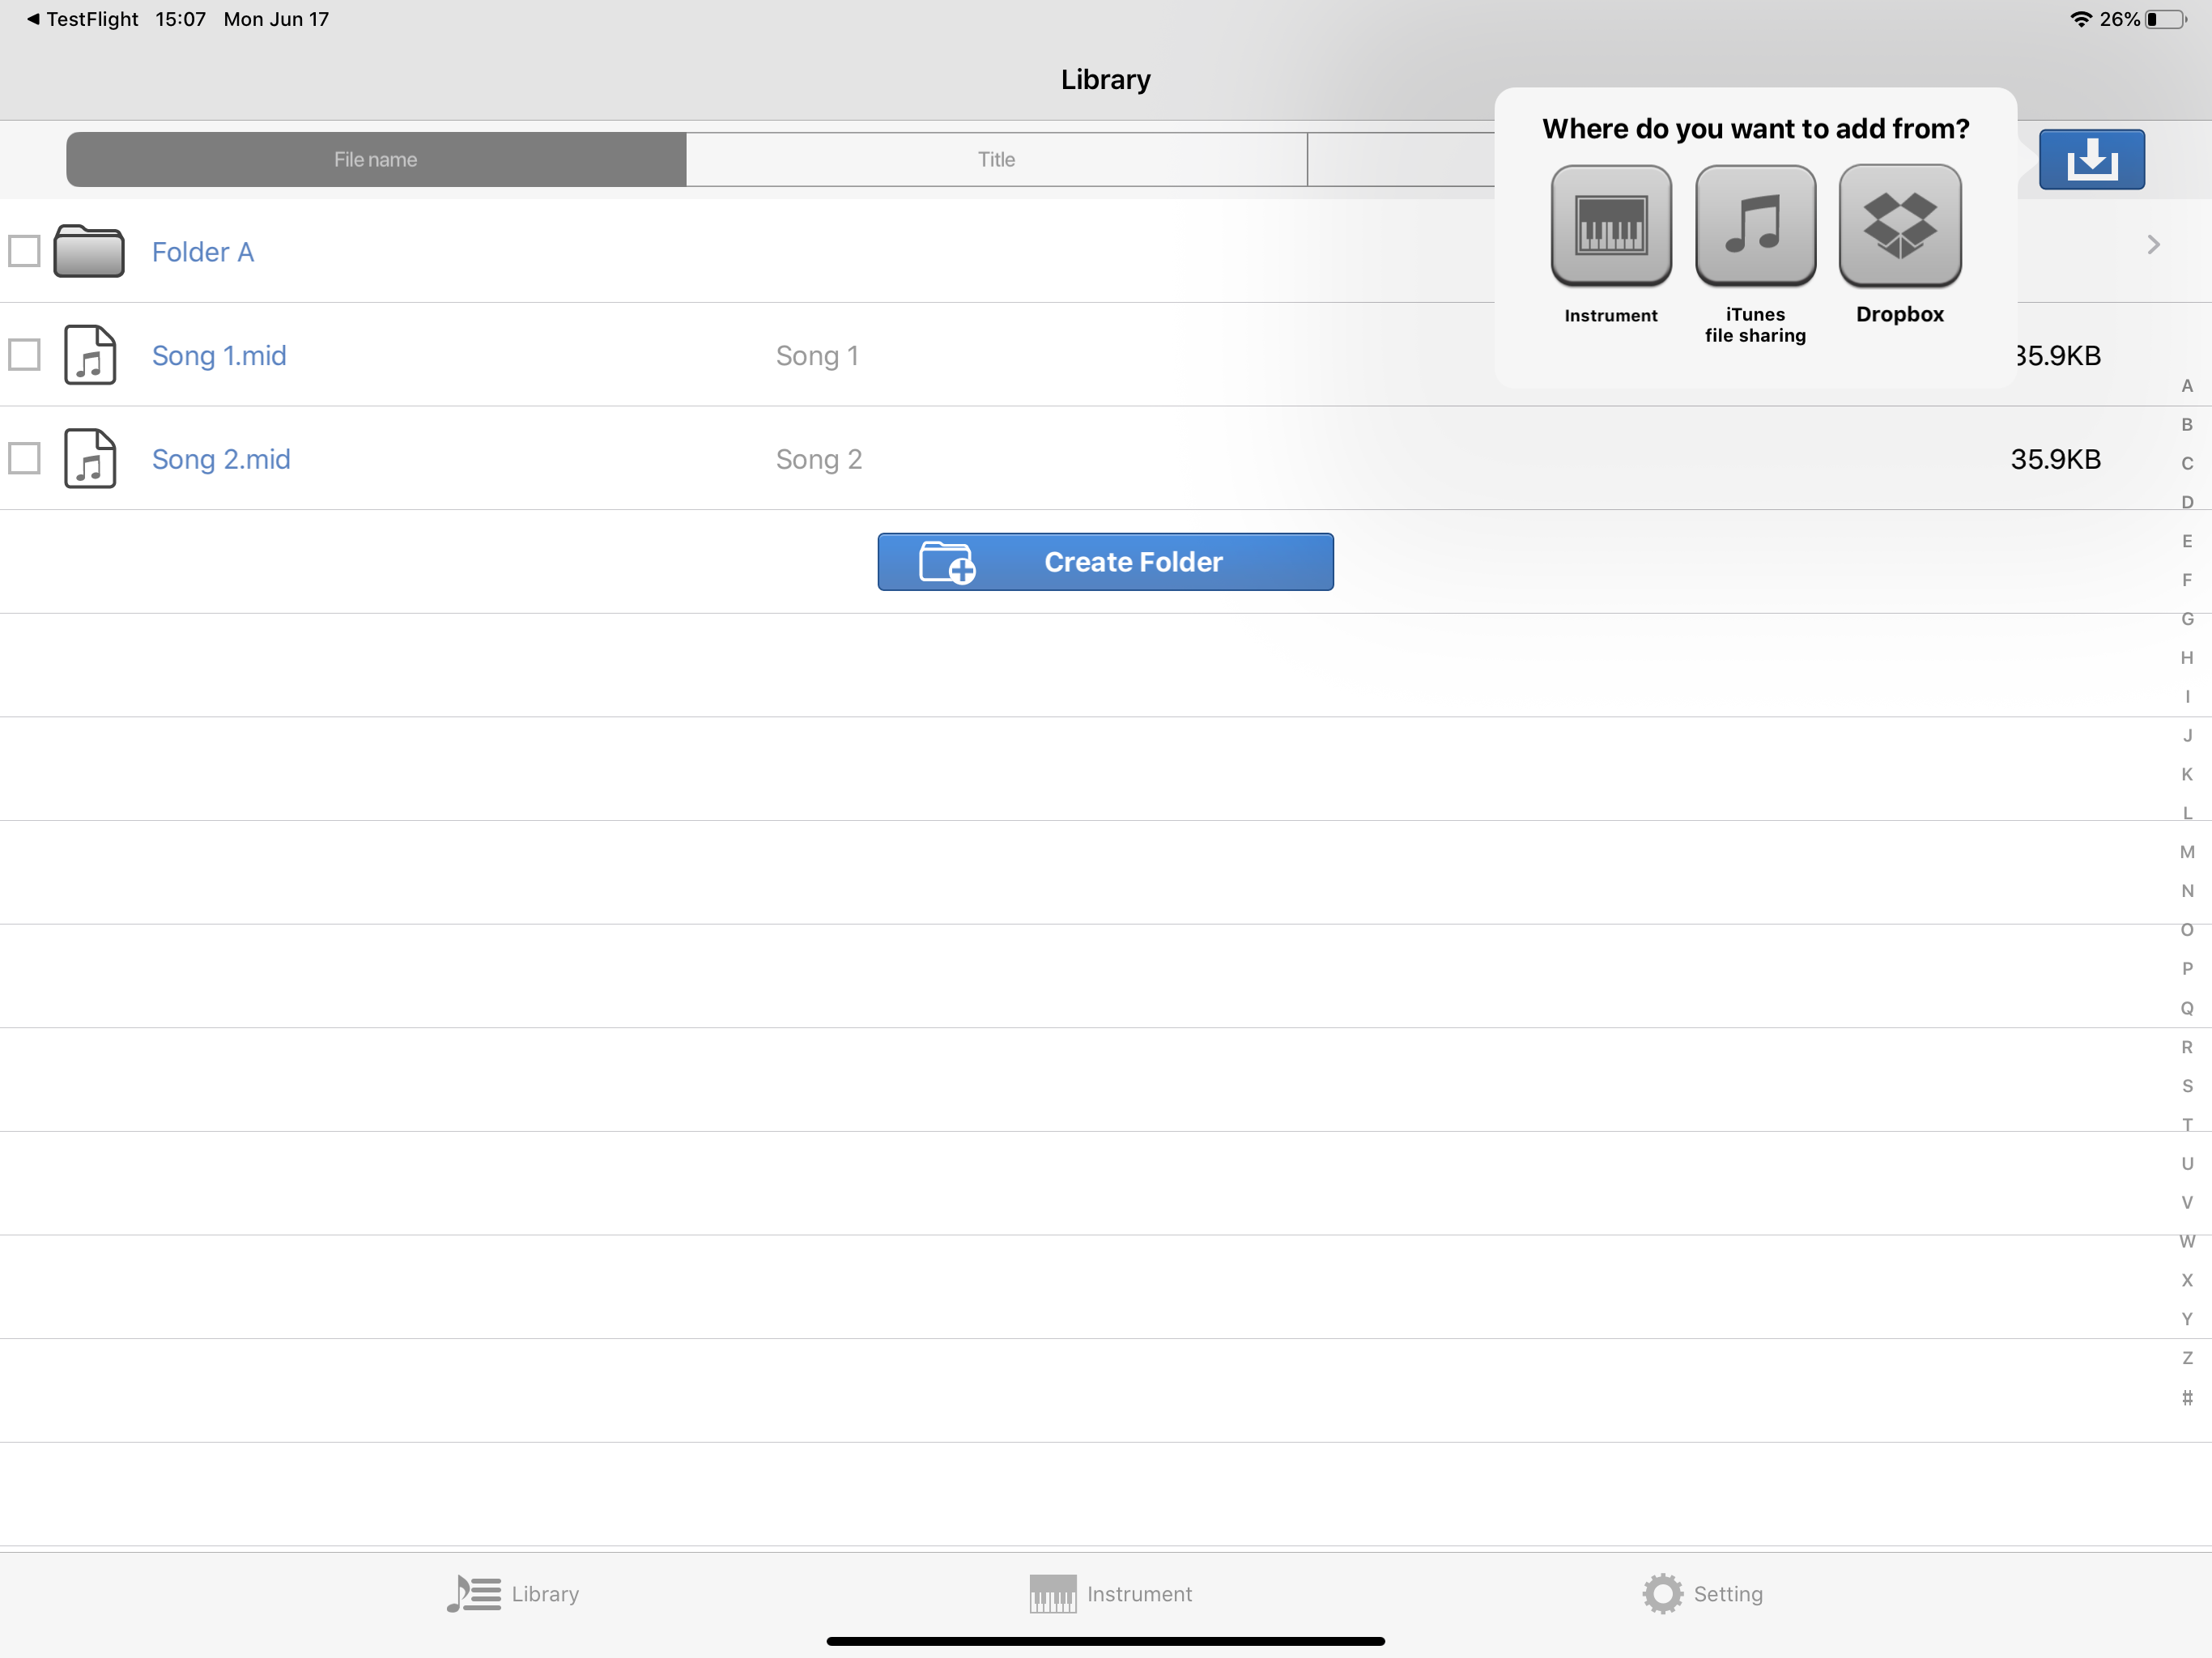The width and height of the screenshot is (2212, 1658).
Task: Click the blue import download button
Action: (2092, 159)
